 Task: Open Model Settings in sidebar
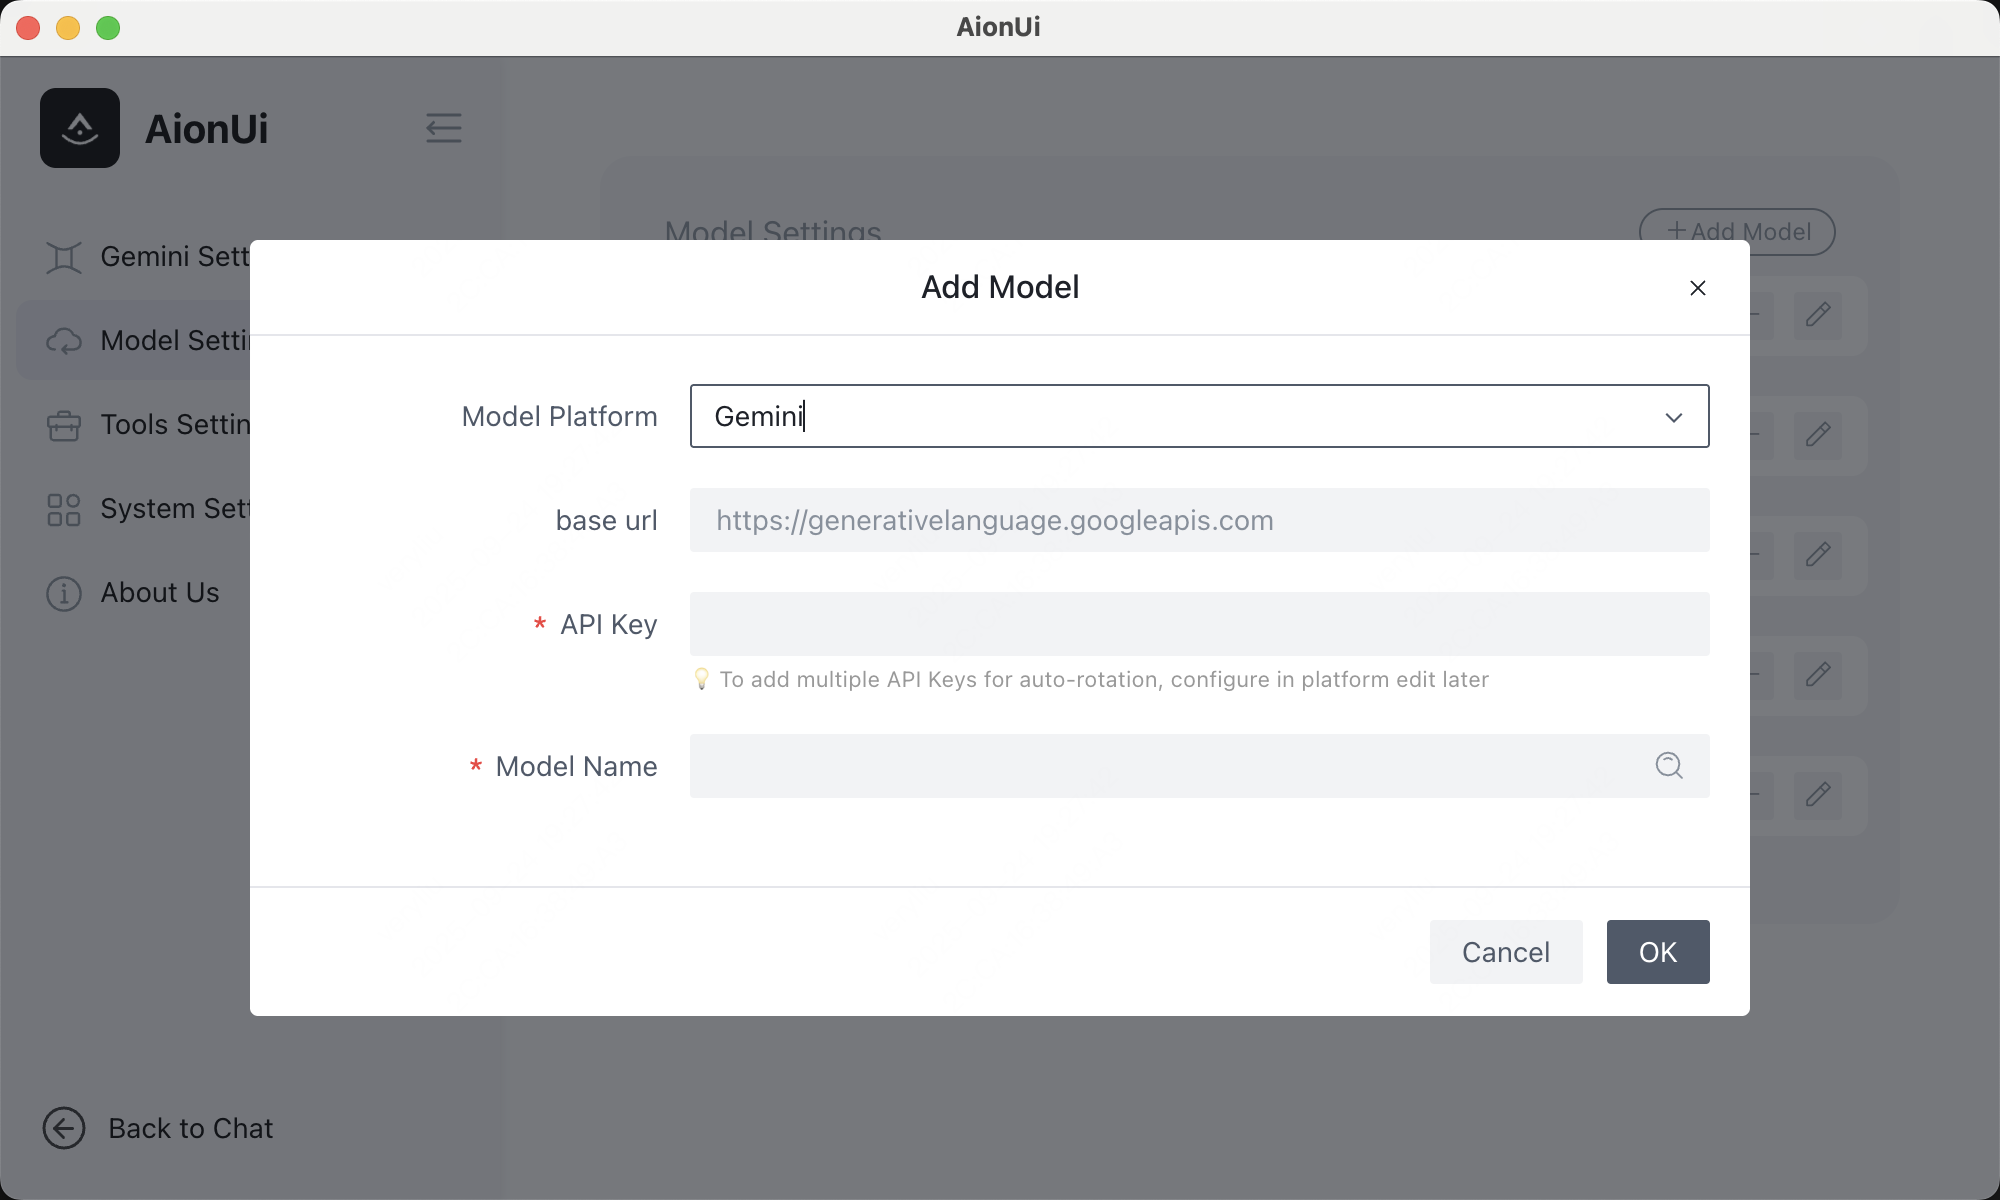(135, 341)
